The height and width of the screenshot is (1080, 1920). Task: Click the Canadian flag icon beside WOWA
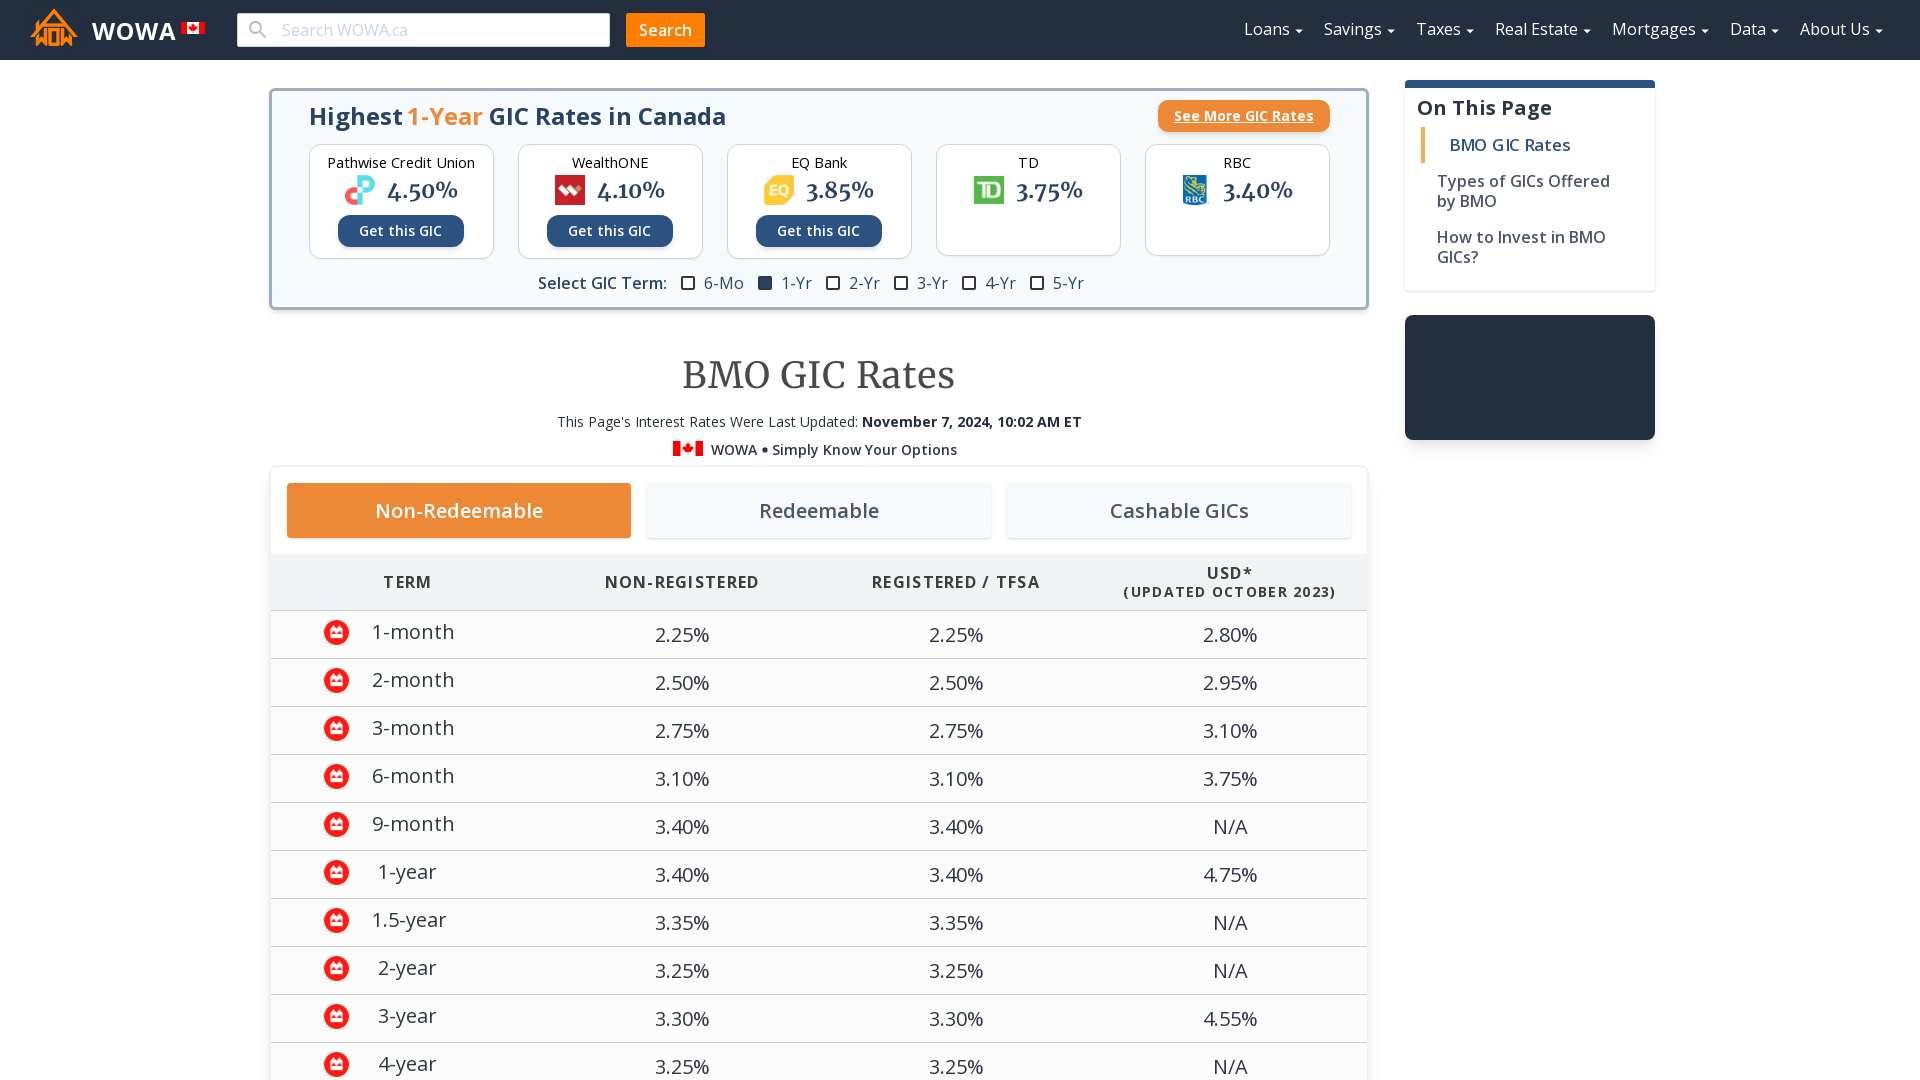point(194,28)
